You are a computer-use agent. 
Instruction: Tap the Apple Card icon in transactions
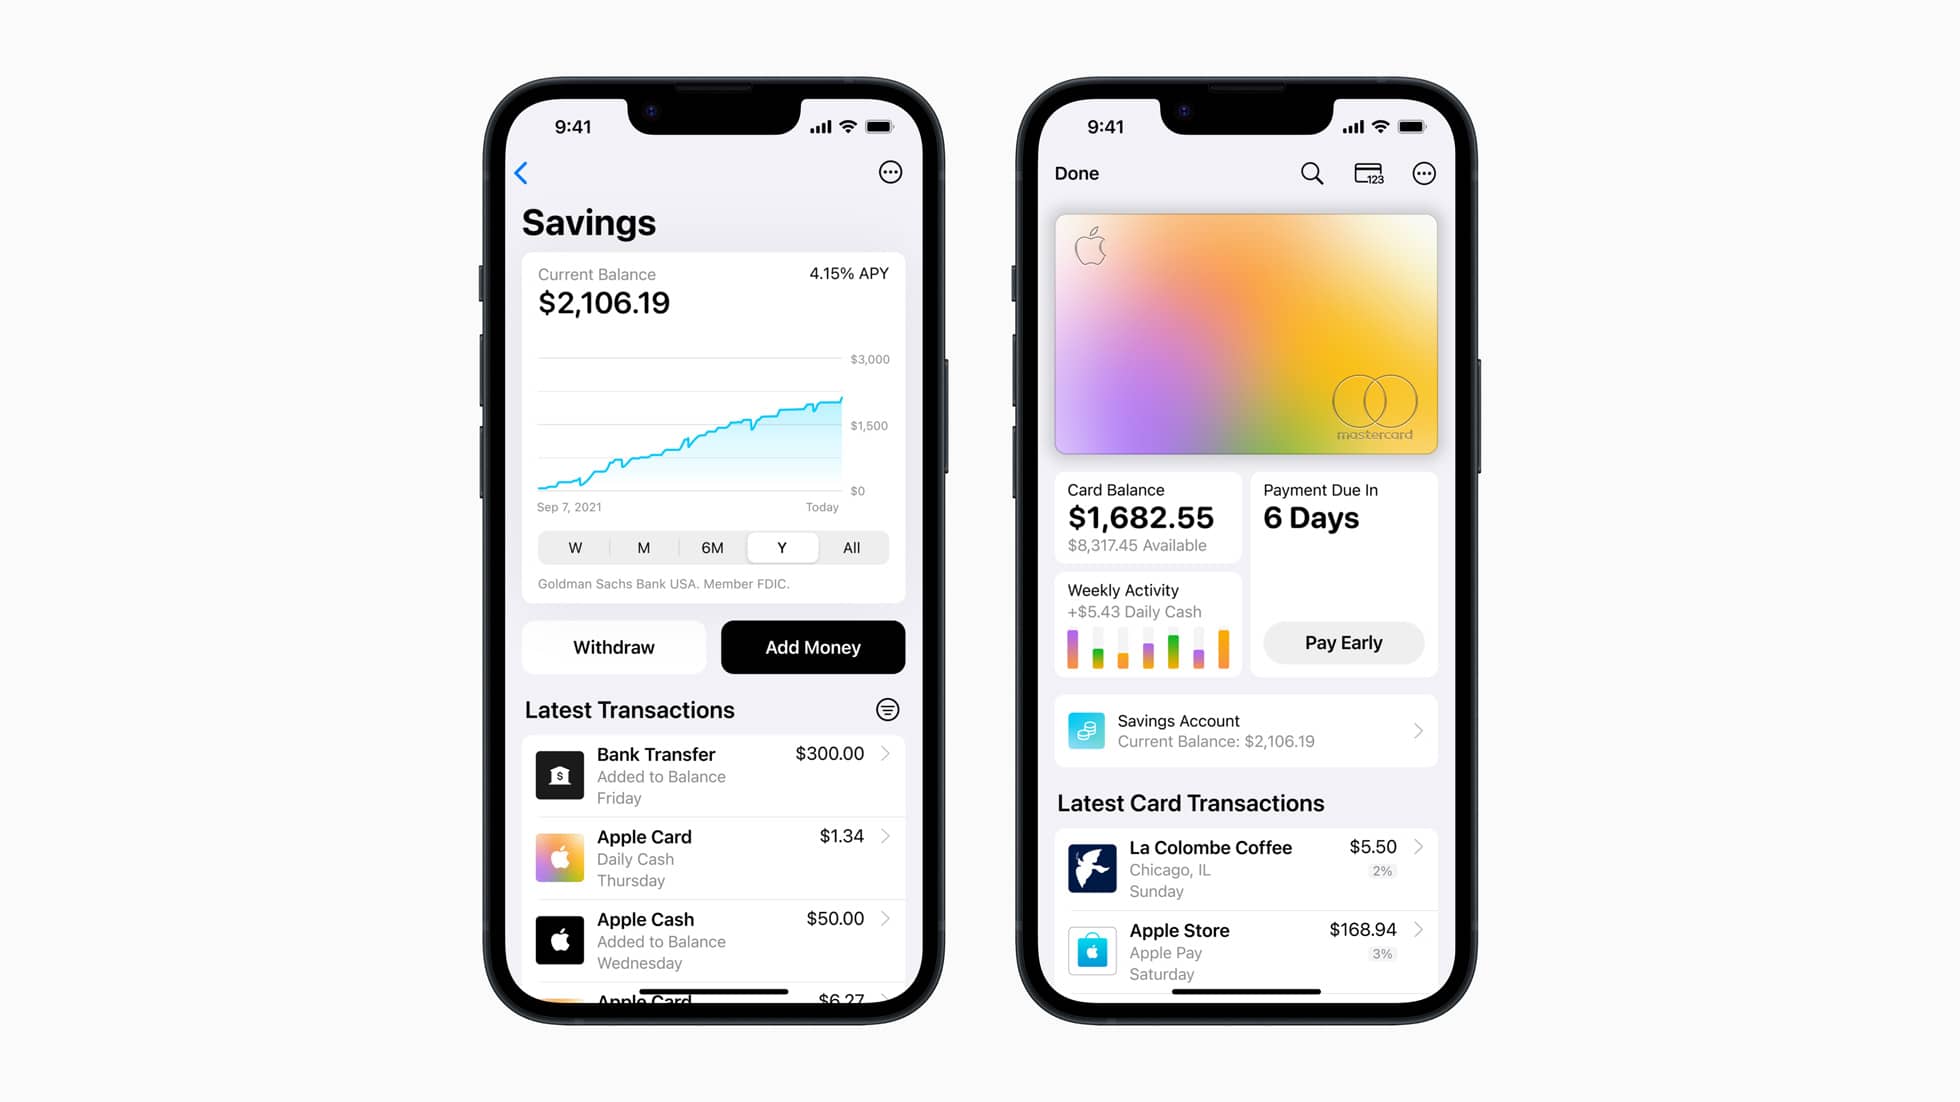click(x=560, y=856)
